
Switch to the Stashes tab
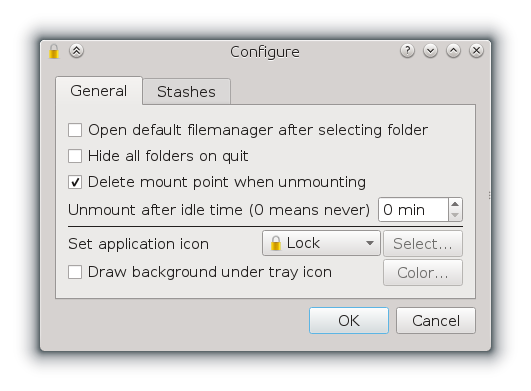point(187,91)
